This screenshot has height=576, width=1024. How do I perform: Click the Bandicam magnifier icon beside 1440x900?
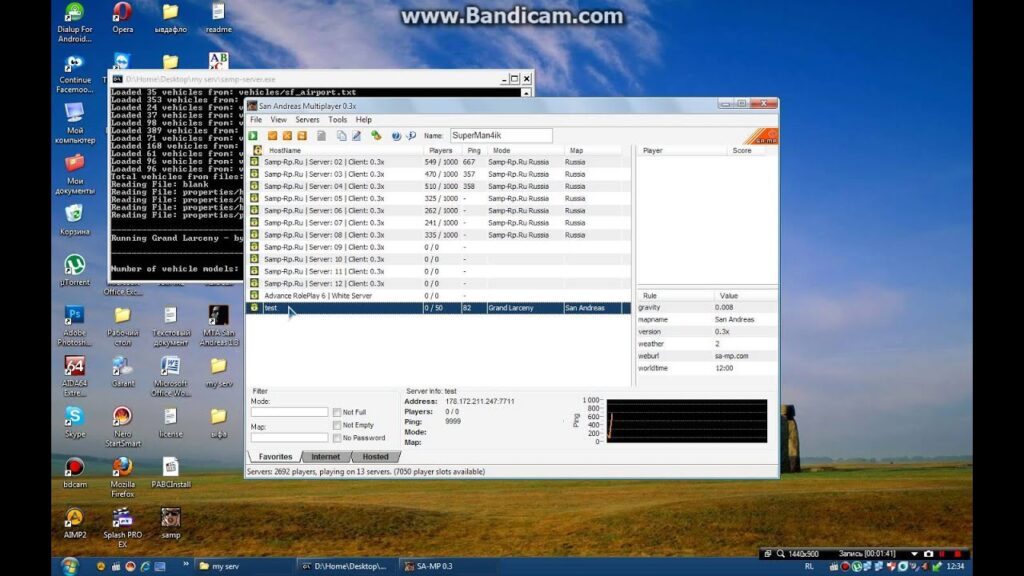coord(780,554)
